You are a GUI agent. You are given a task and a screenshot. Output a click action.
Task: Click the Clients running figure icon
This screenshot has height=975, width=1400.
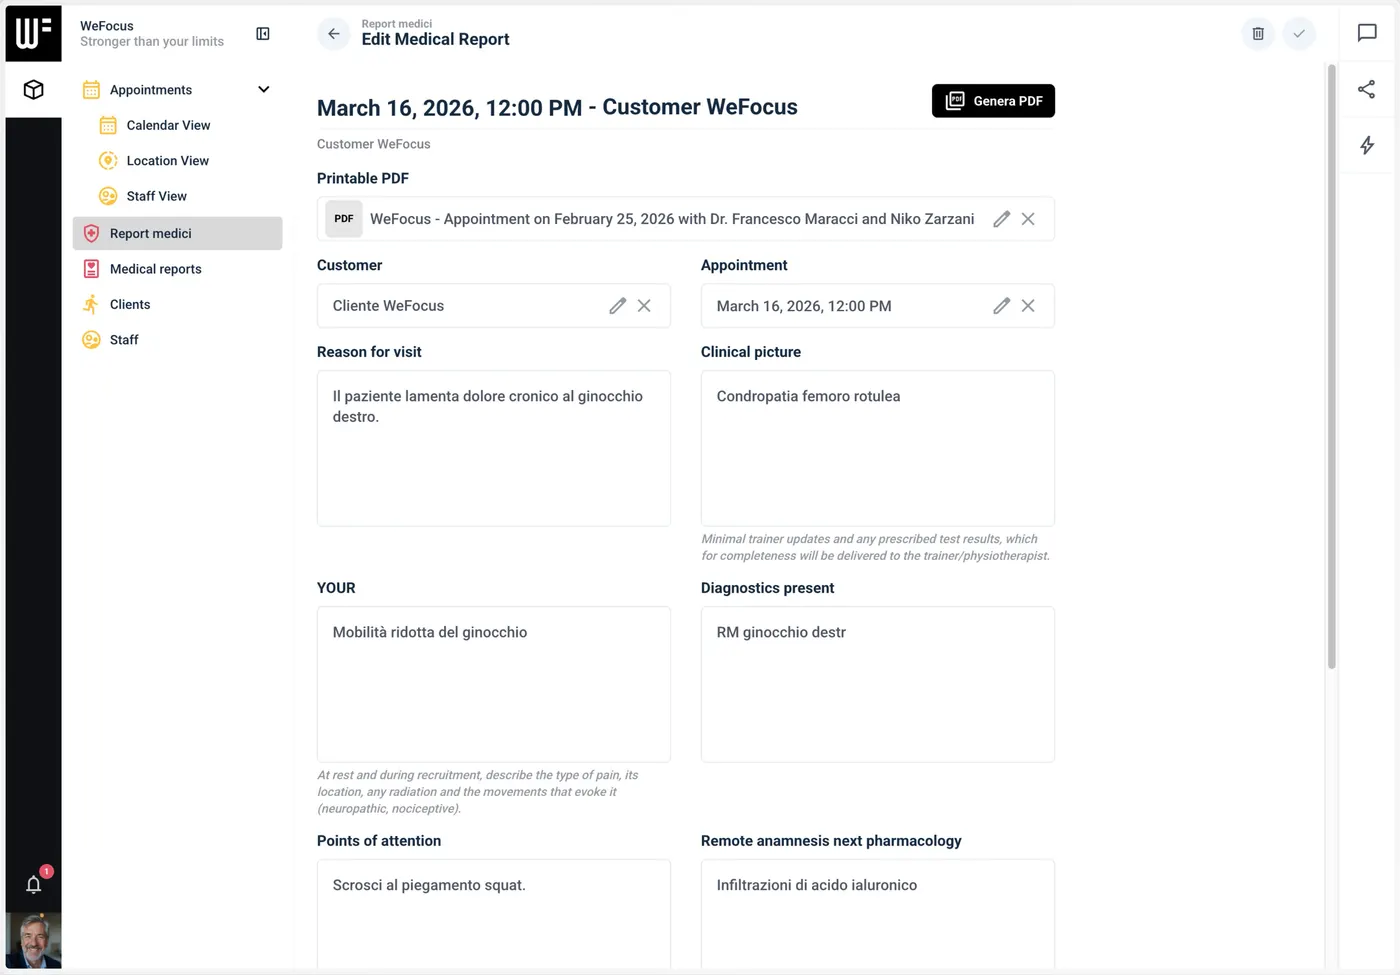(91, 304)
